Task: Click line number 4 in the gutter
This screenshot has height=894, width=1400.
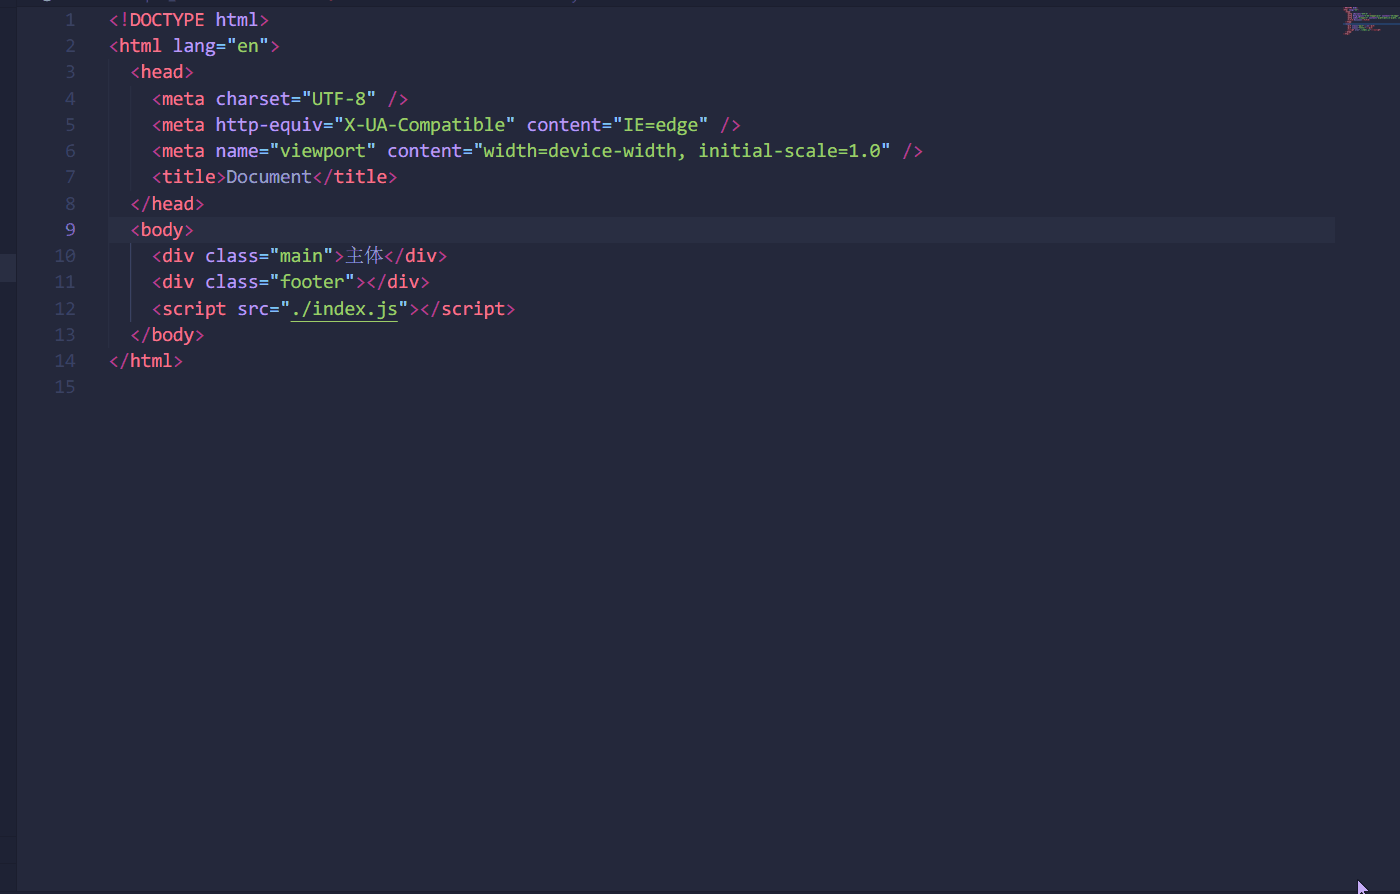Action: click(70, 99)
